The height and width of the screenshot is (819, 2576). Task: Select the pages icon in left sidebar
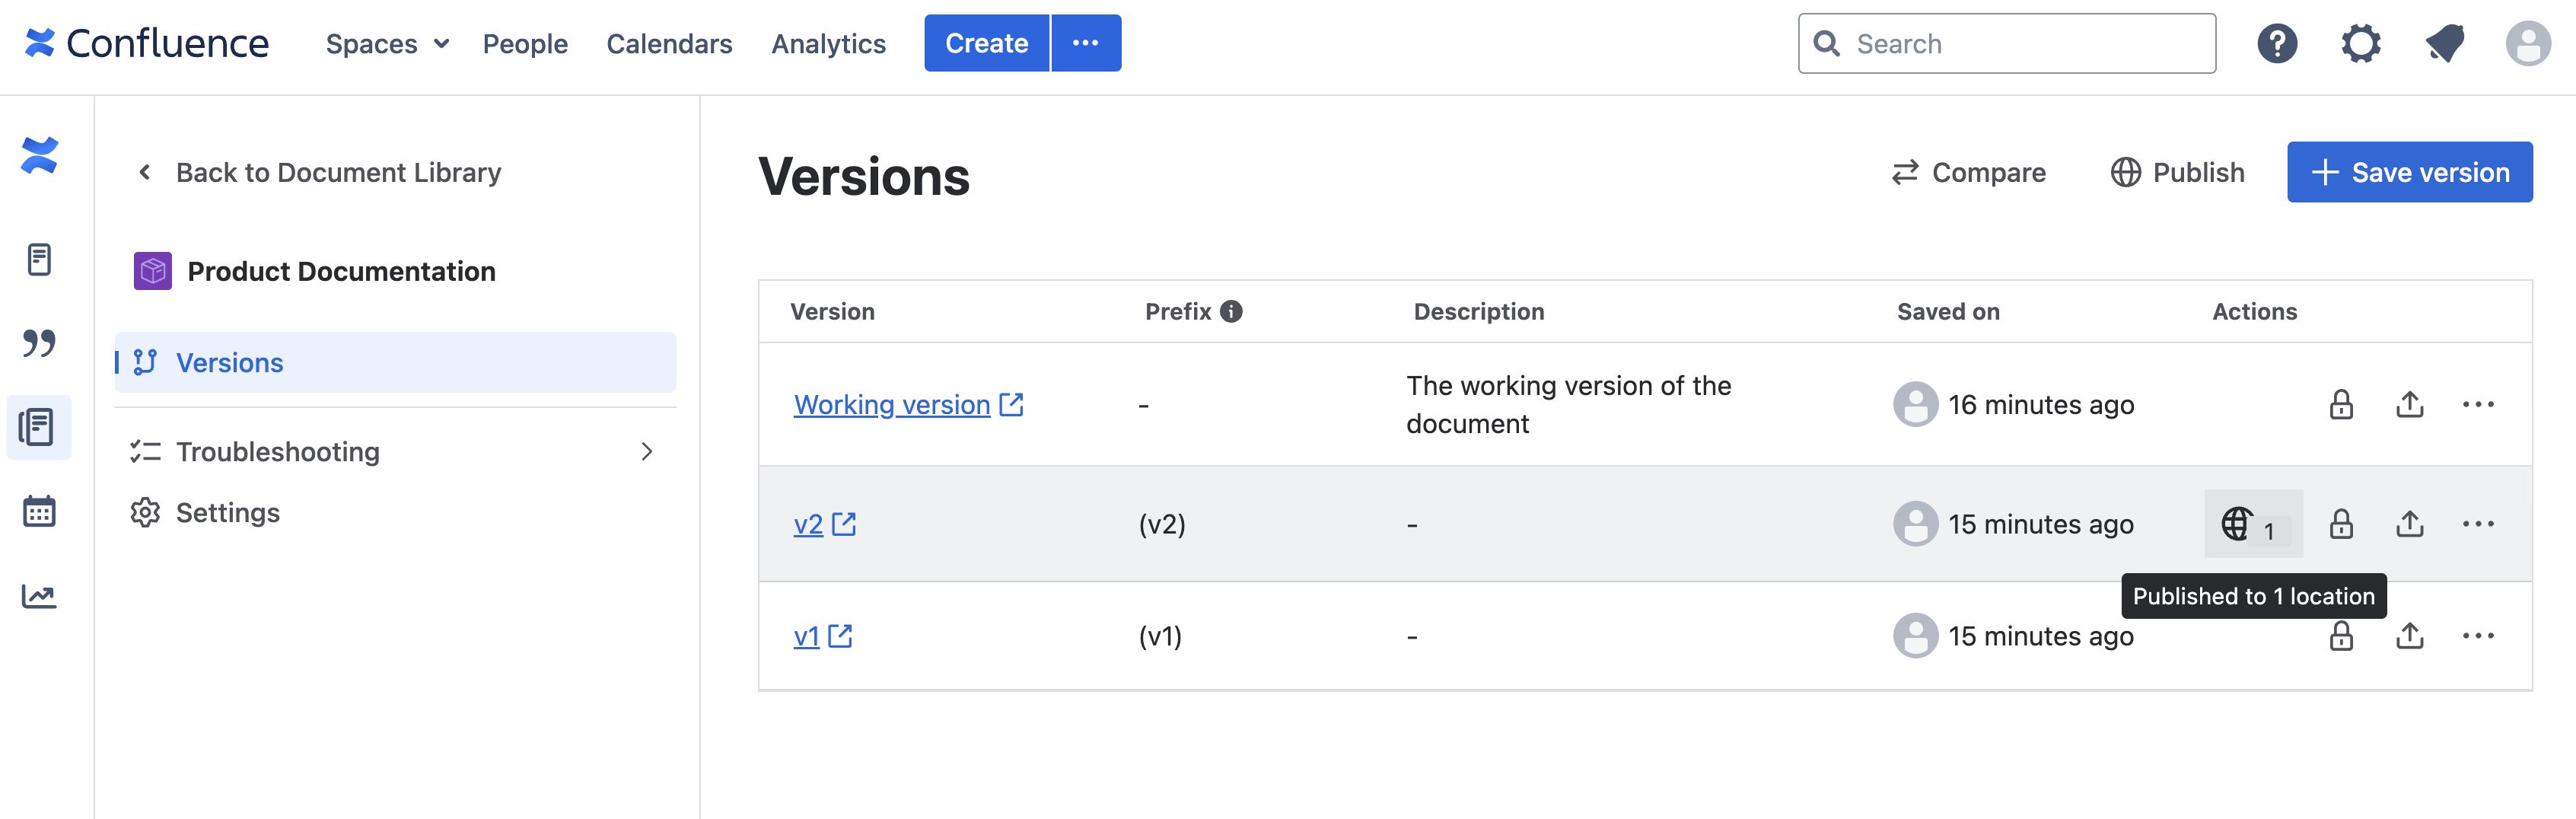click(39, 260)
